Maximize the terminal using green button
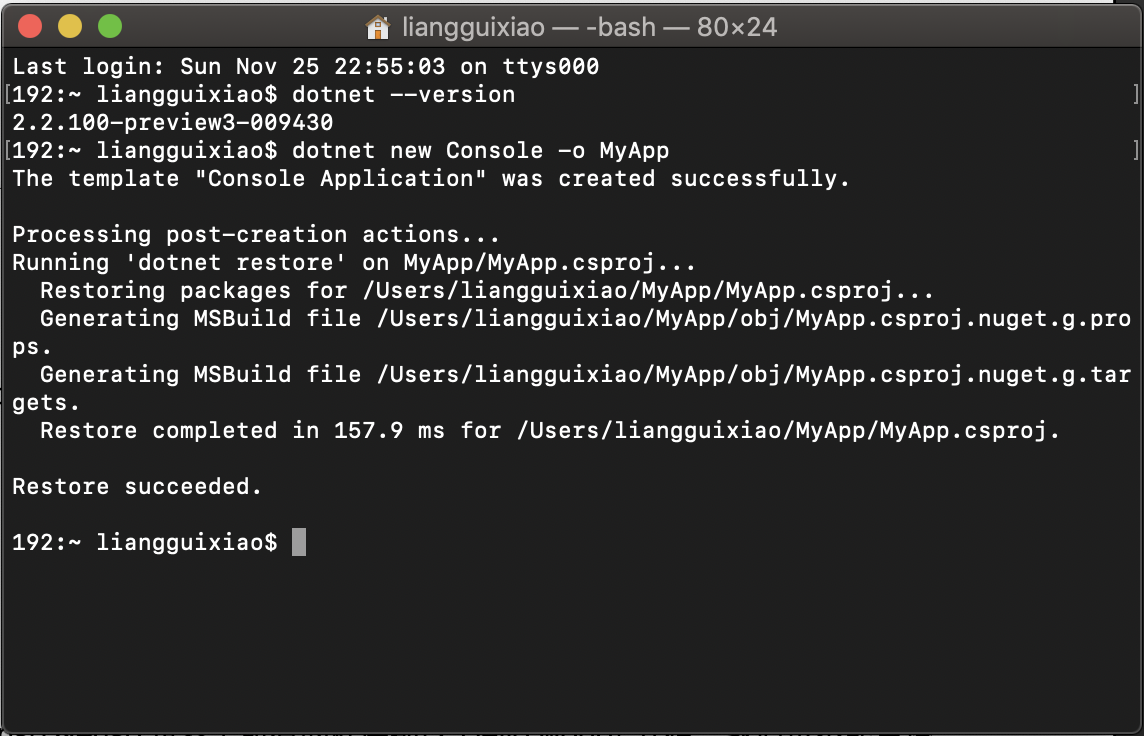Viewport: 1144px width, 736px height. pyautogui.click(x=110, y=26)
